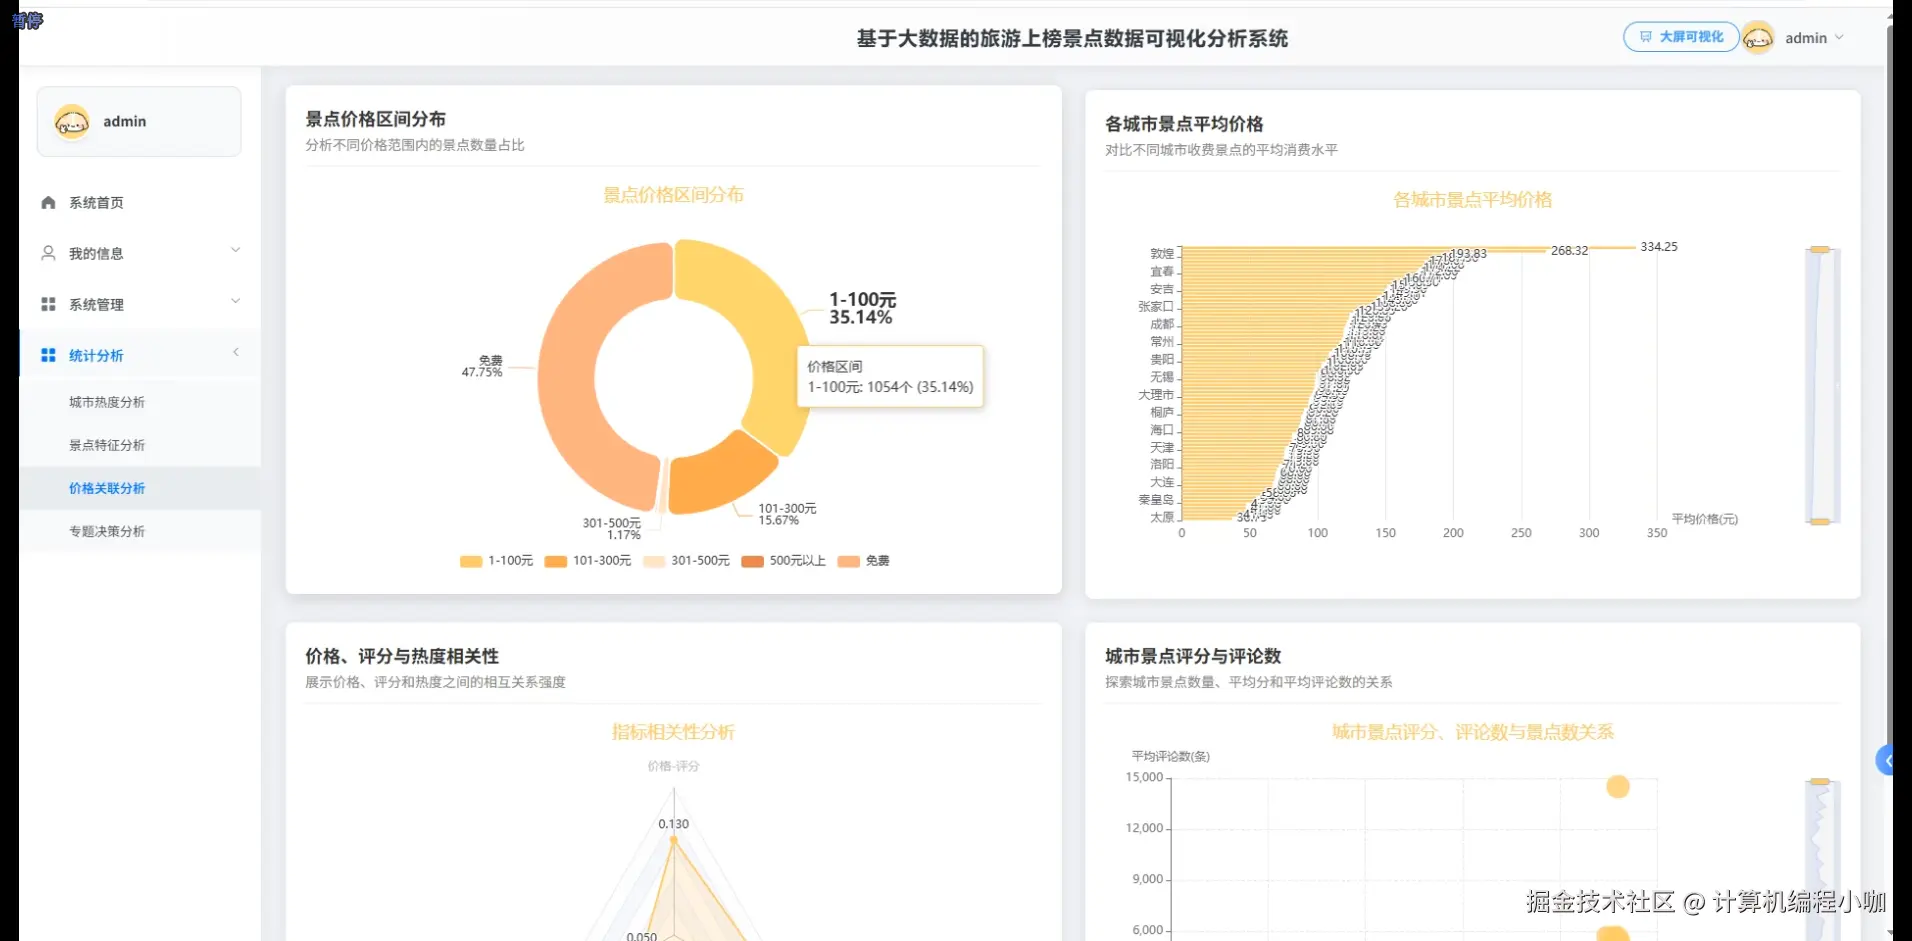Click the 价格、评分与热度相关性 card title
1912x941 pixels.
tap(402, 656)
